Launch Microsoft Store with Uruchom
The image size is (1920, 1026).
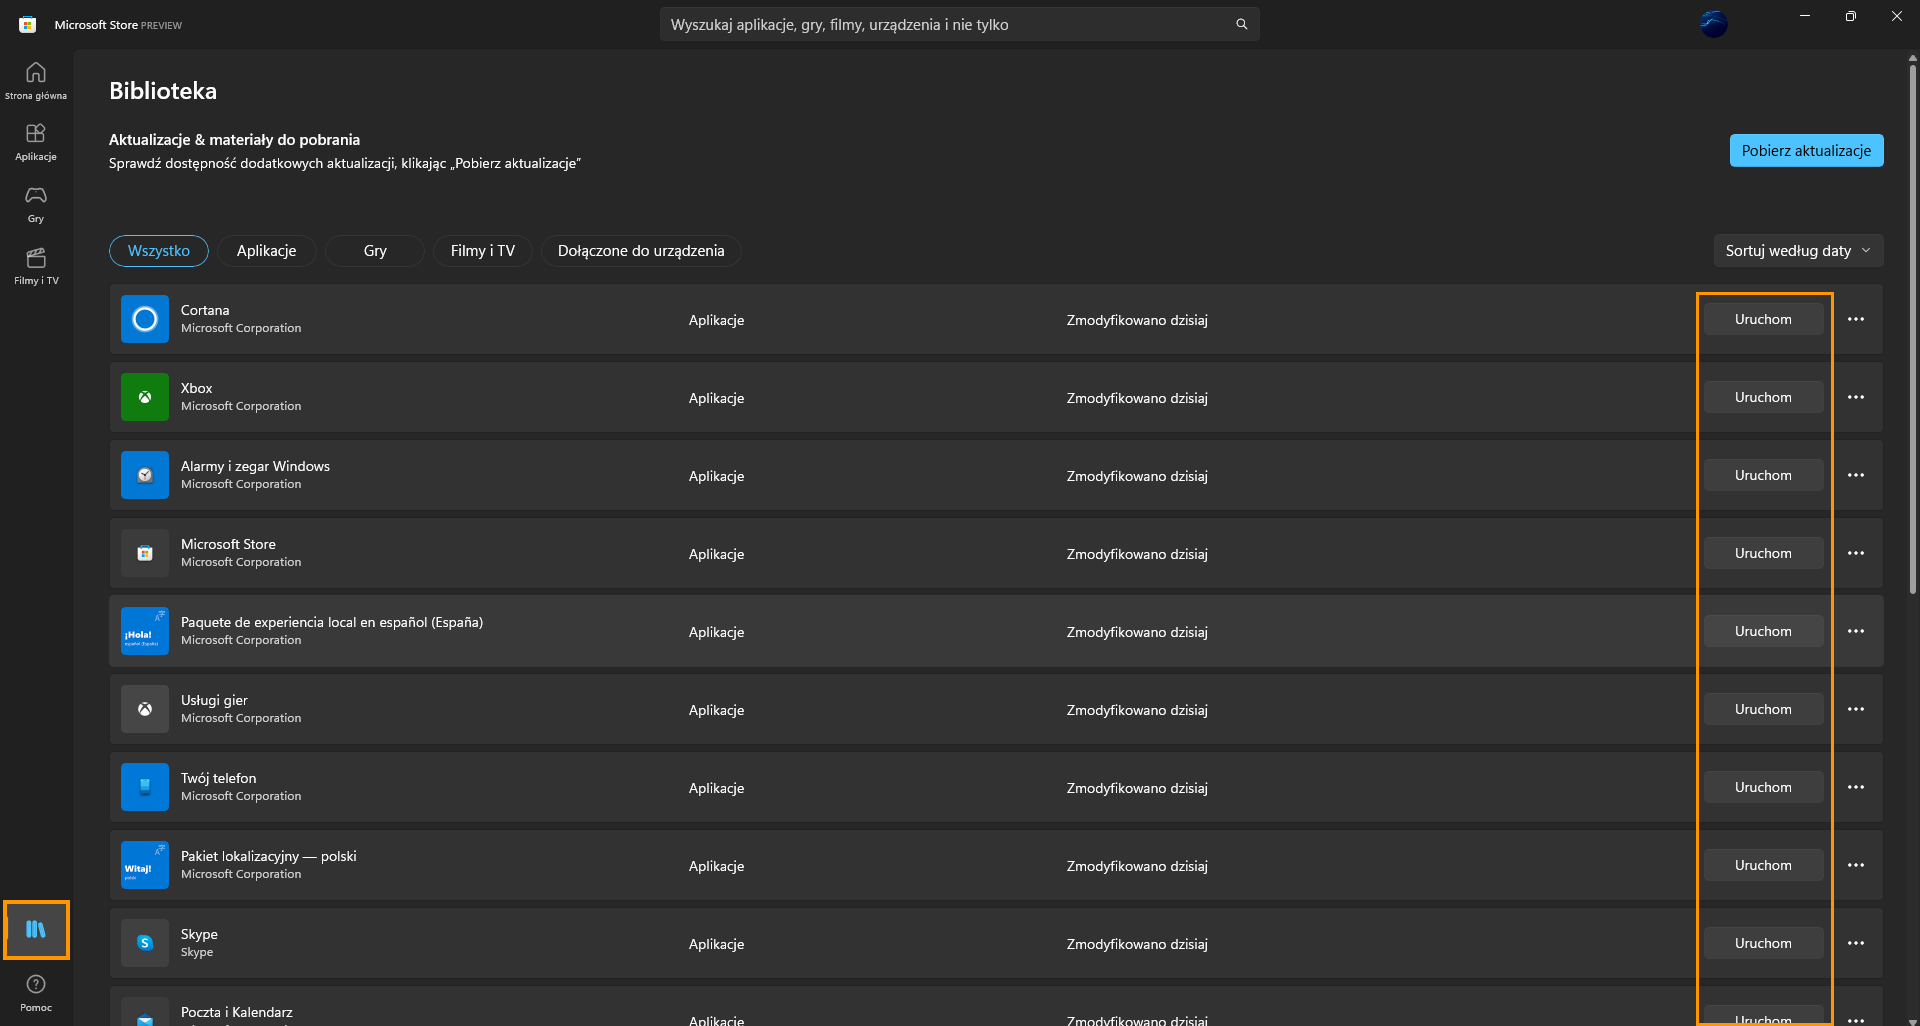click(x=1763, y=553)
